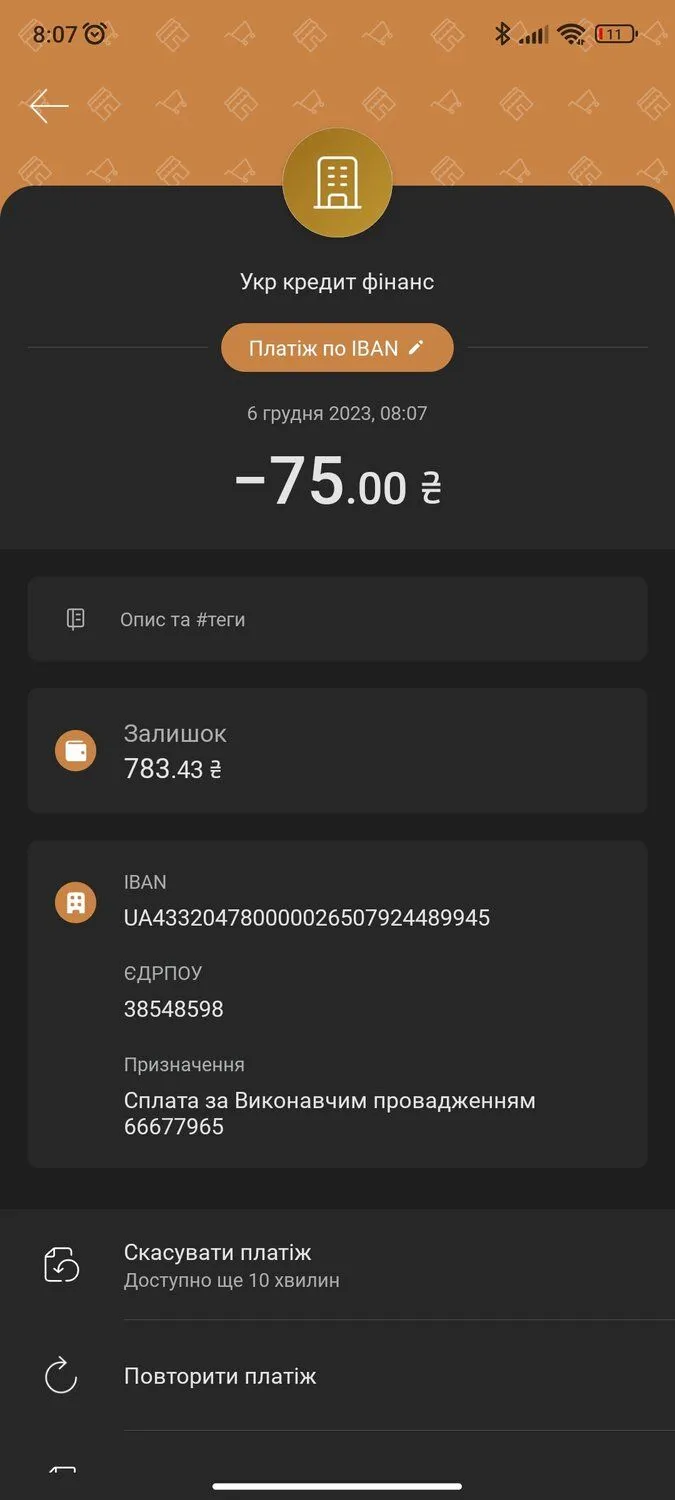Tap the orange bank icon beside IBAN
The width and height of the screenshot is (675, 1500).
[76, 902]
